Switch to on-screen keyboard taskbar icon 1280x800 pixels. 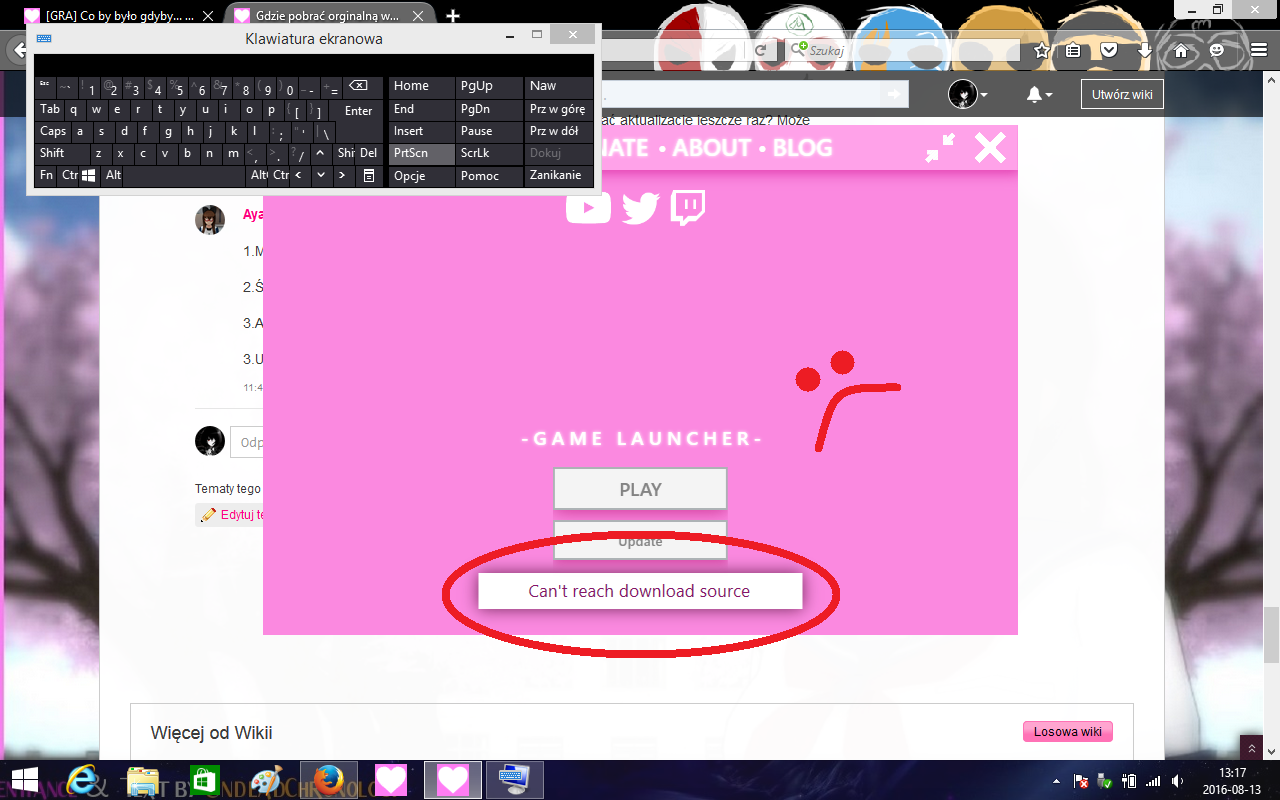(515, 780)
